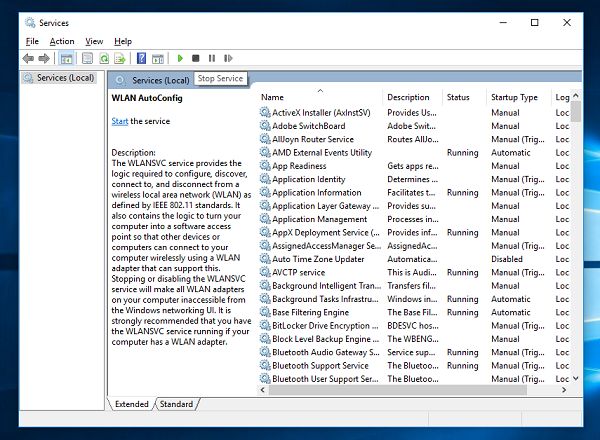Open the Action menu

(x=62, y=41)
